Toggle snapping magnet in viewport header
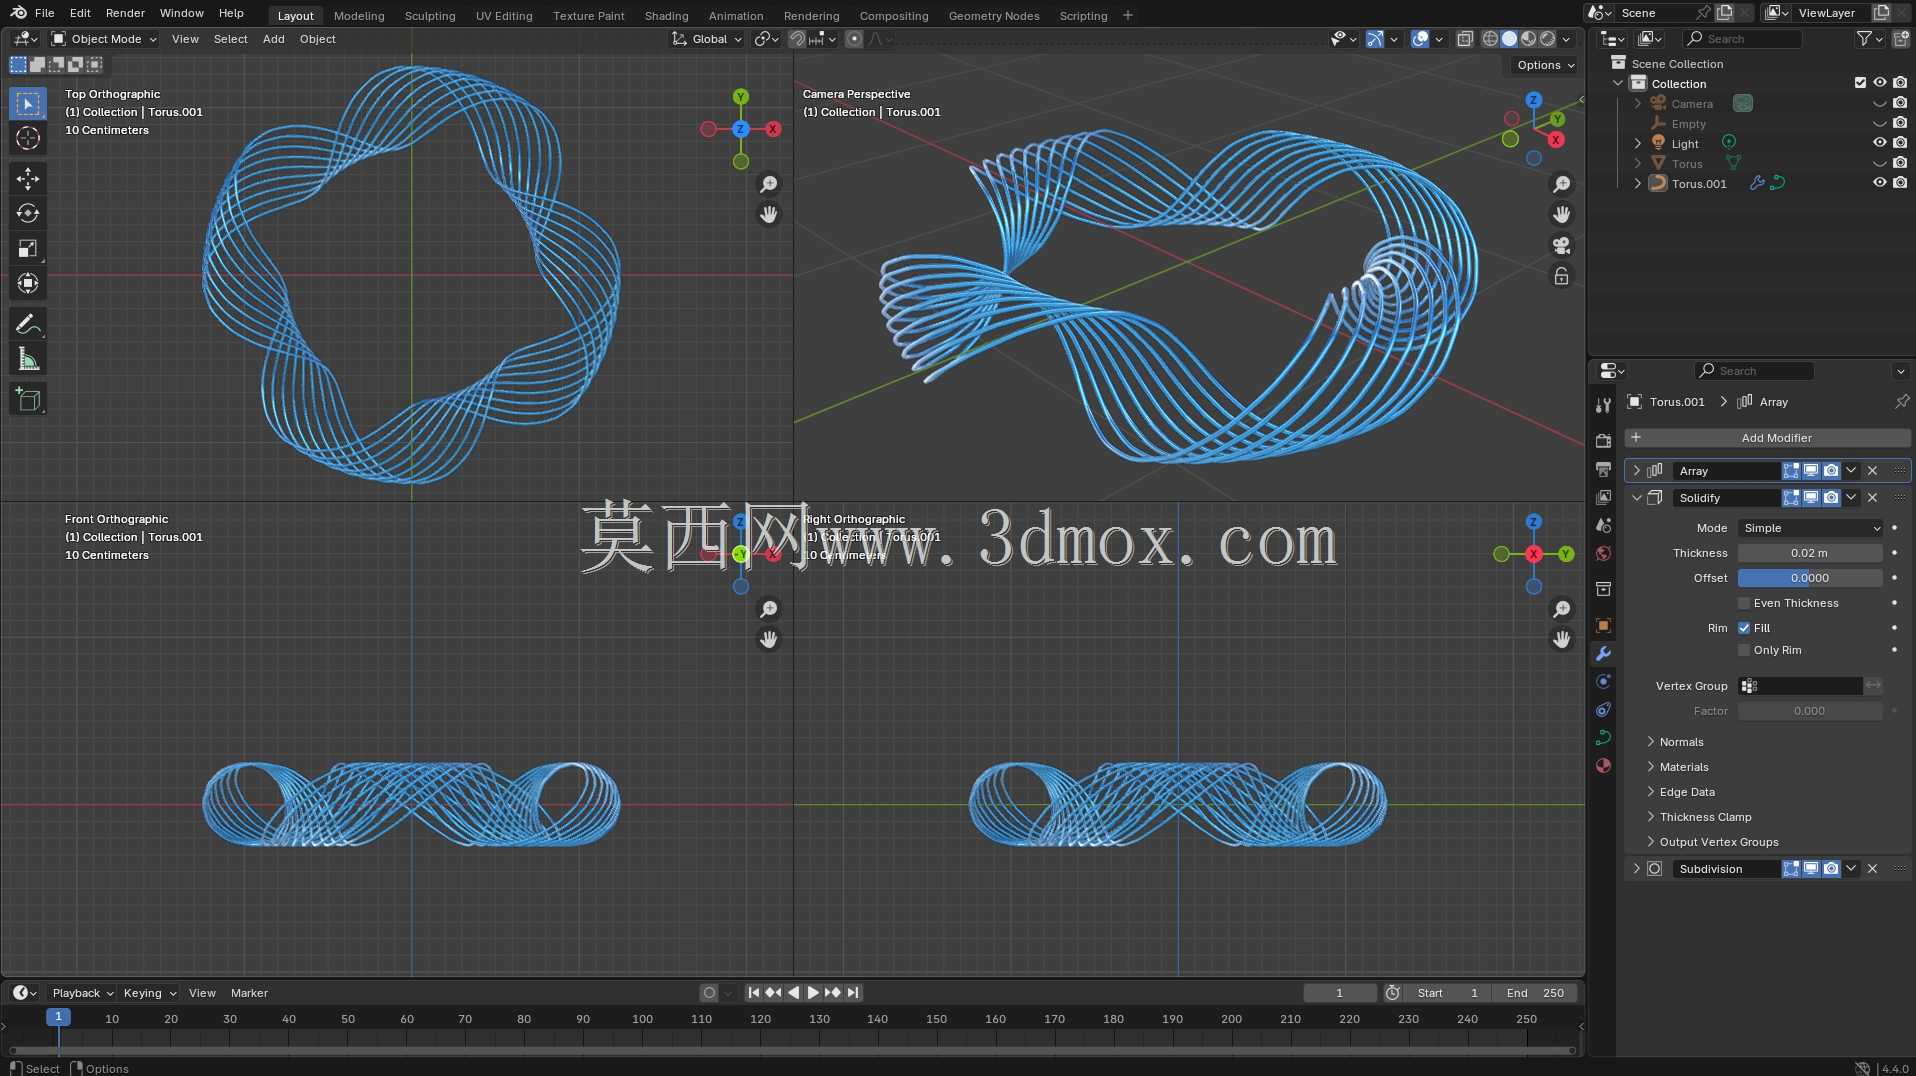 pyautogui.click(x=797, y=39)
